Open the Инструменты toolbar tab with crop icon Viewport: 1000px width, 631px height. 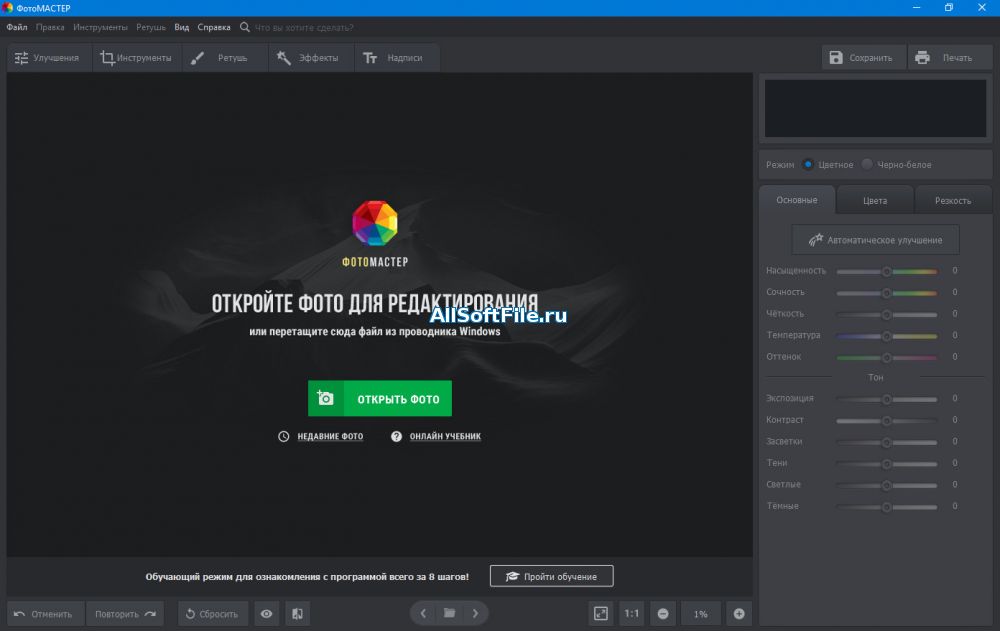(137, 58)
